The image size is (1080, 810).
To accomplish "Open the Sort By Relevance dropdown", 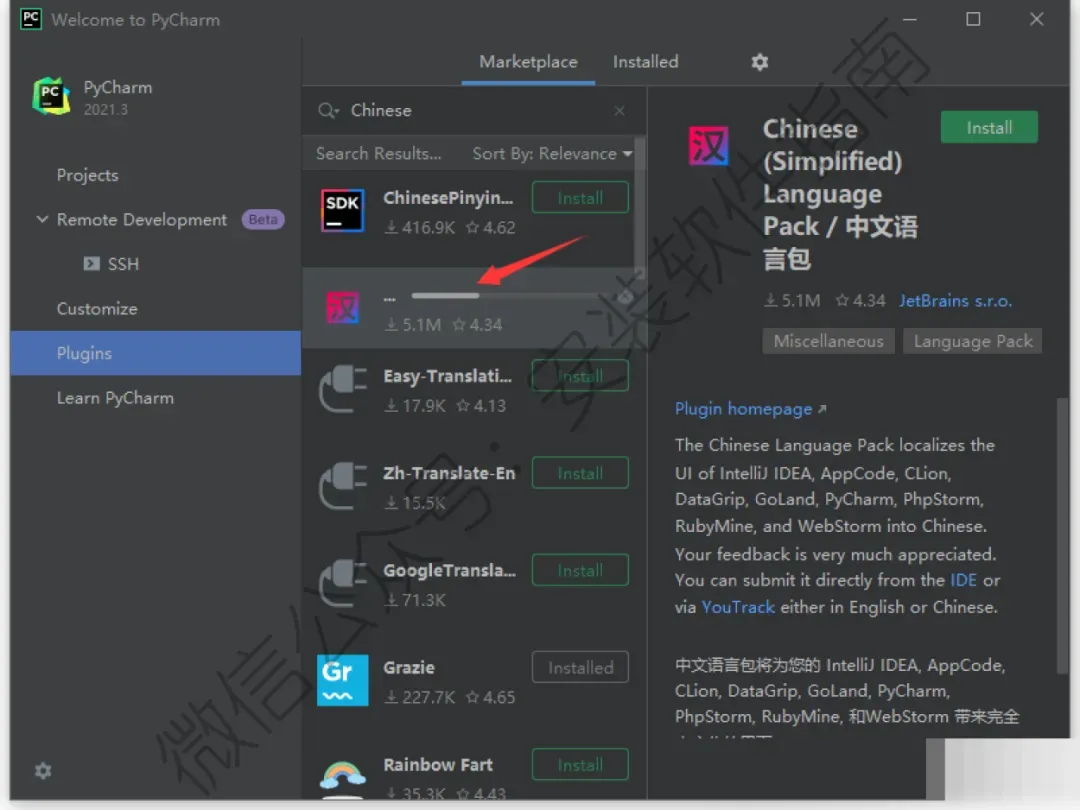I will (552, 154).
